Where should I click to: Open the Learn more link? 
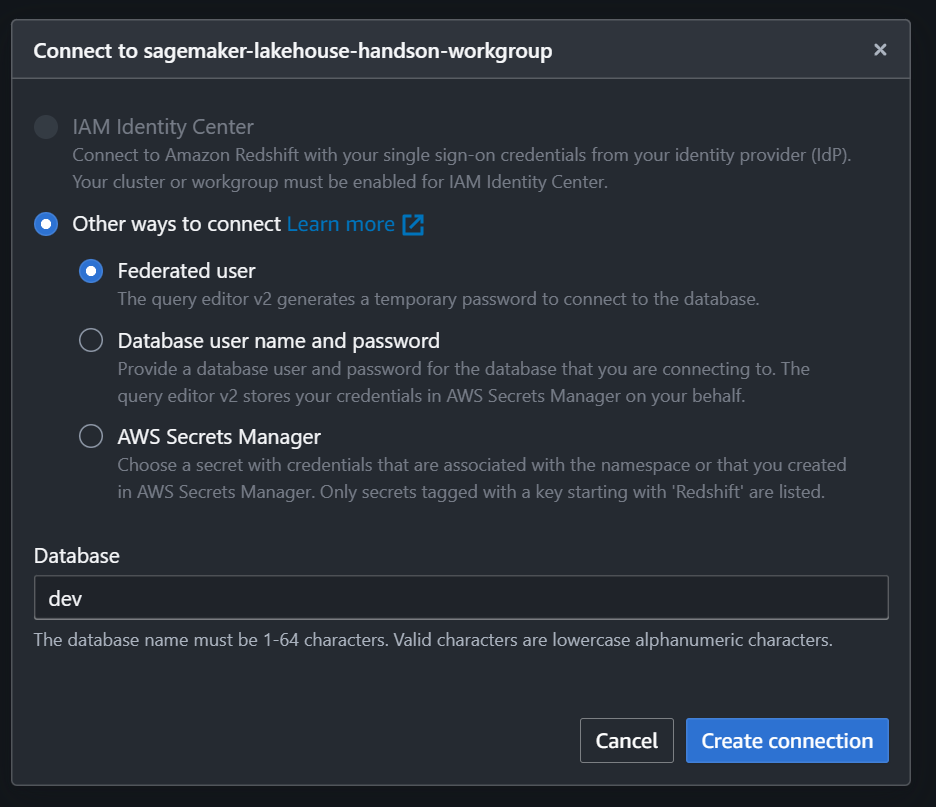click(341, 224)
